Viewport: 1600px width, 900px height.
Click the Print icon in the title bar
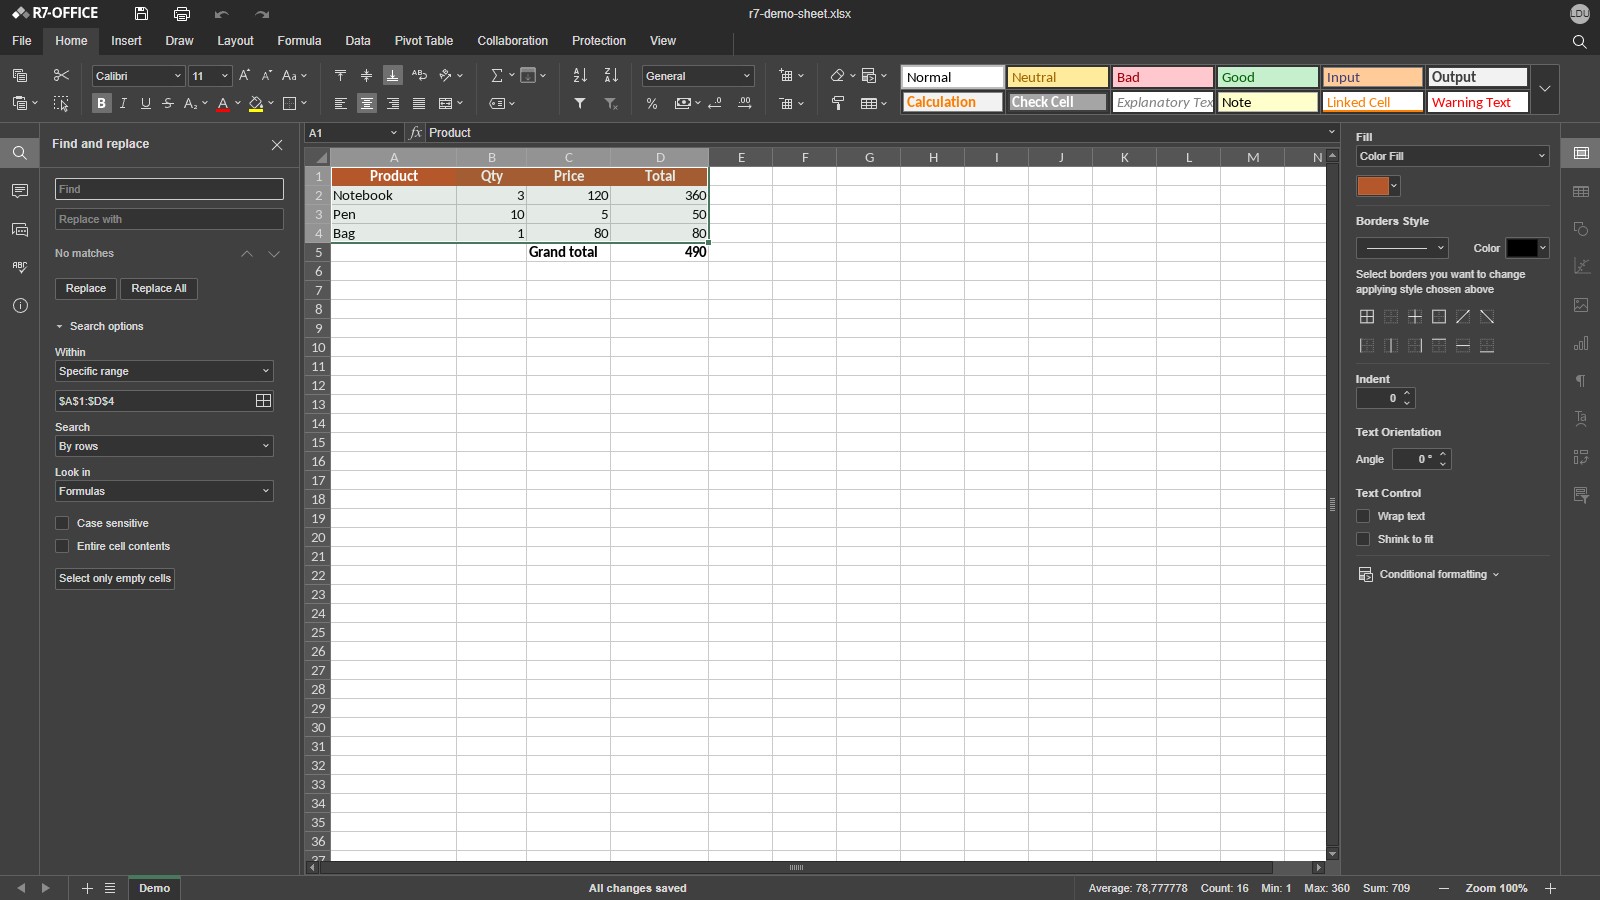[x=181, y=14]
